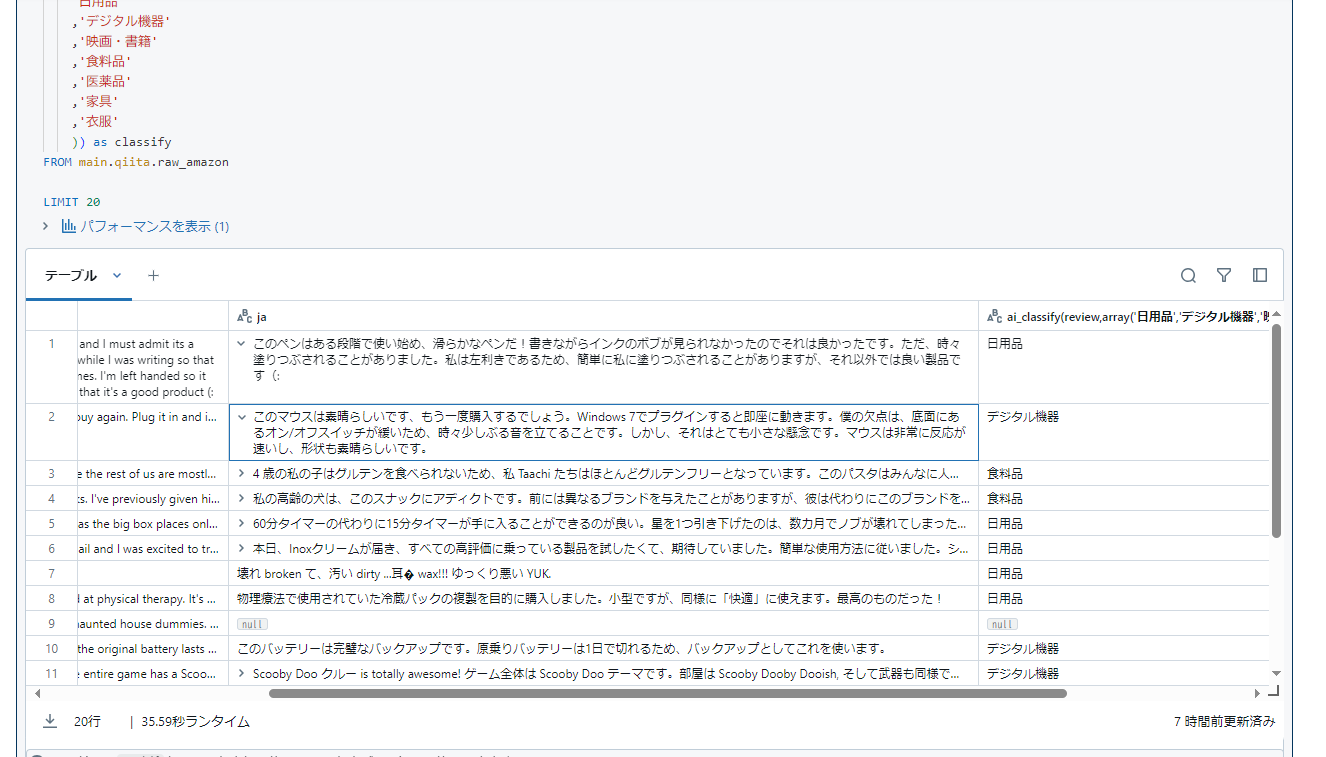Image resolution: width=1326 pixels, height=757 pixels.
Task: Add a new visualization tab with plus icon
Action: (153, 275)
